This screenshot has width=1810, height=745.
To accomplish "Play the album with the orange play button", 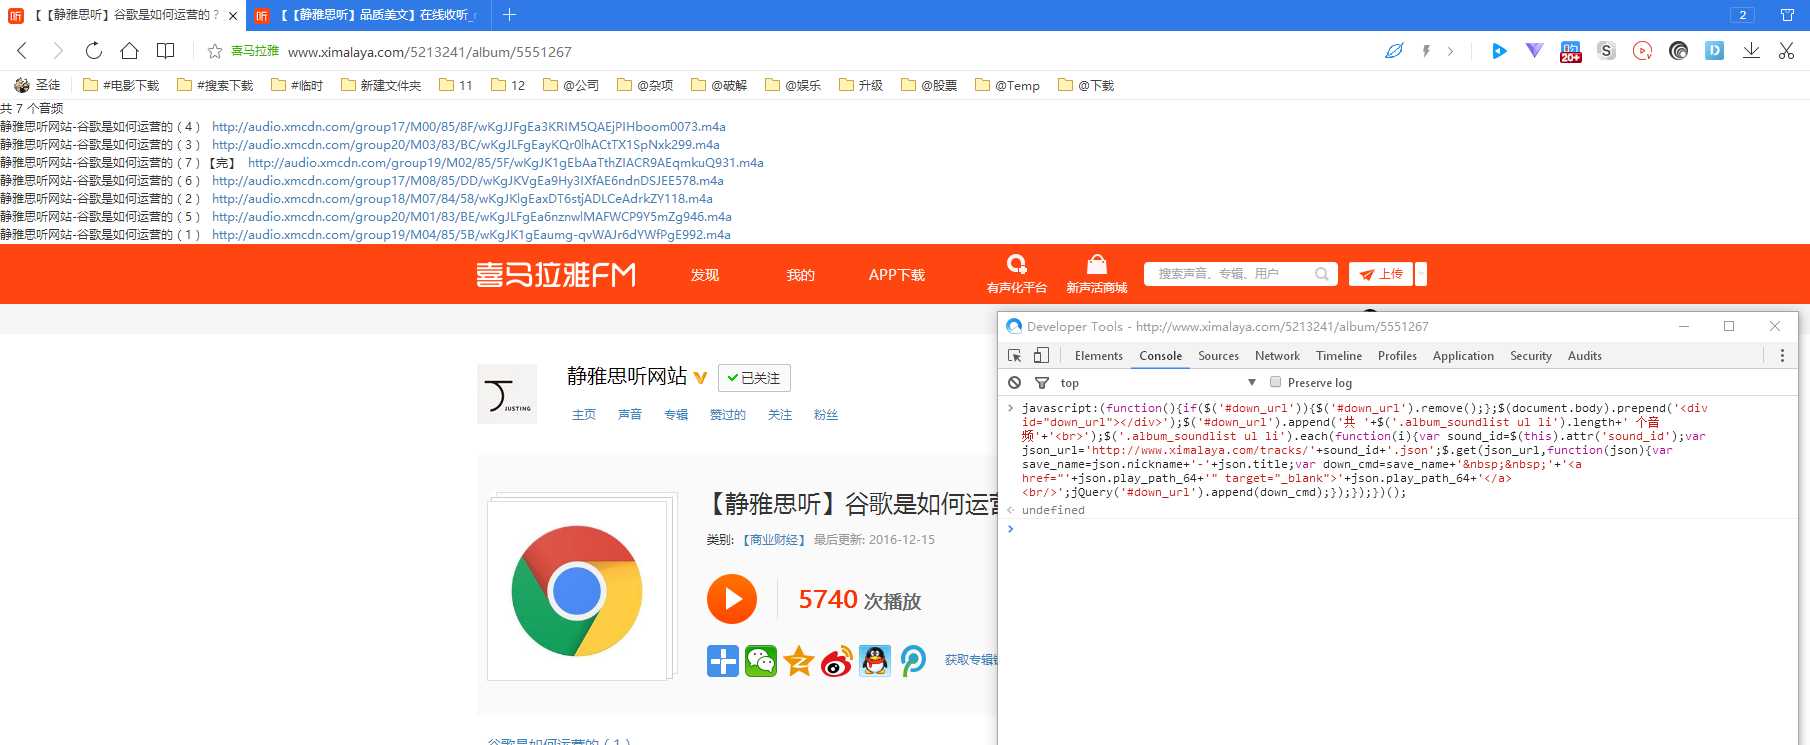I will pyautogui.click(x=732, y=599).
